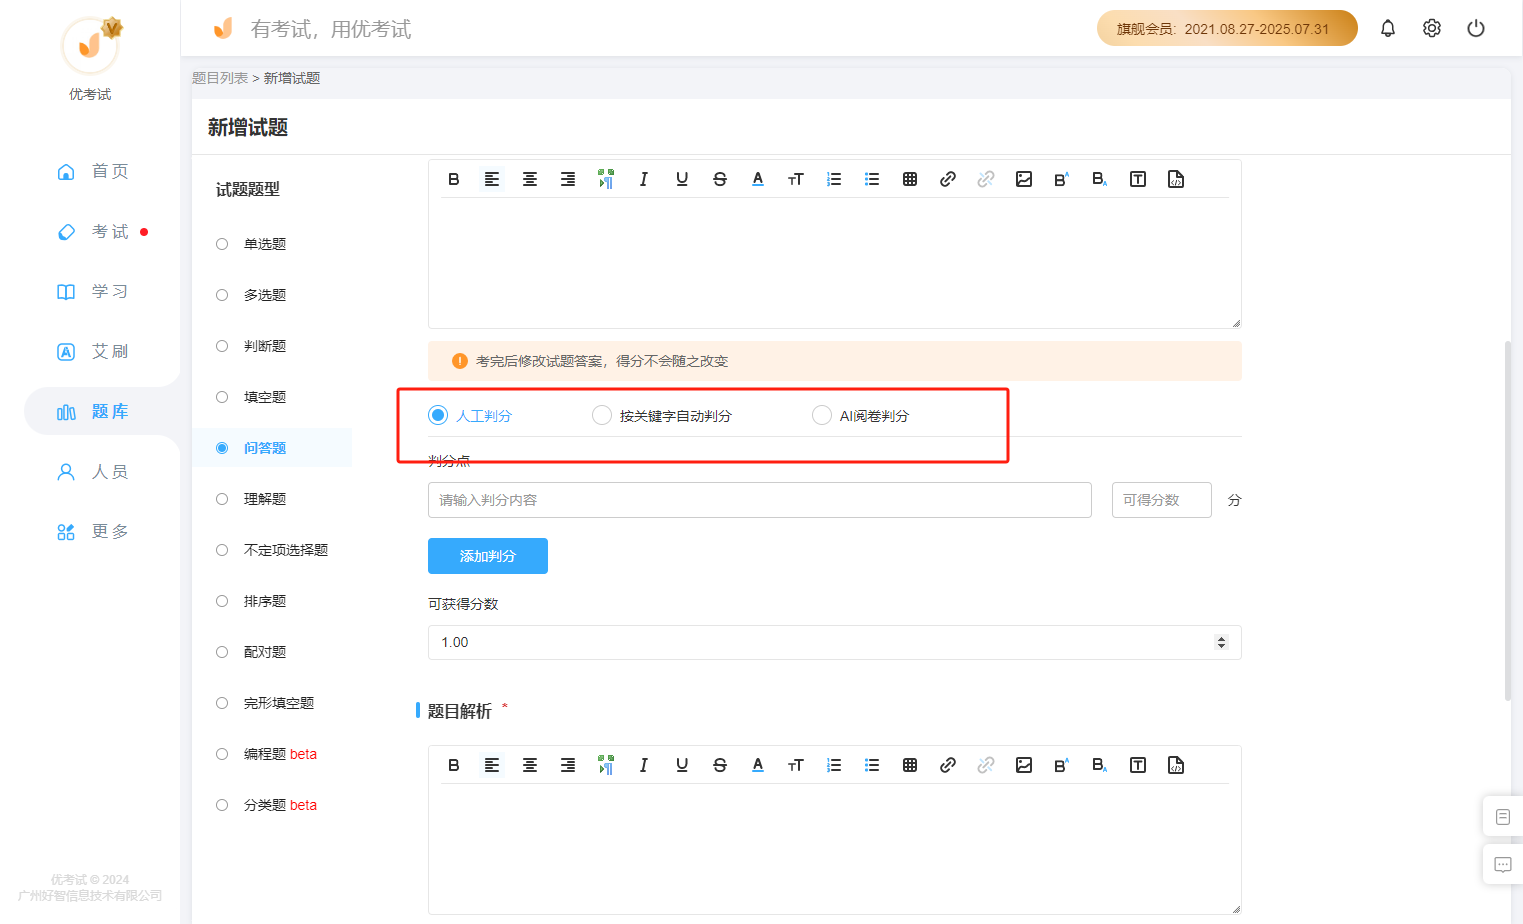Click the 优考试 logo avatar
This screenshot has width=1523, height=924.
coord(90,45)
